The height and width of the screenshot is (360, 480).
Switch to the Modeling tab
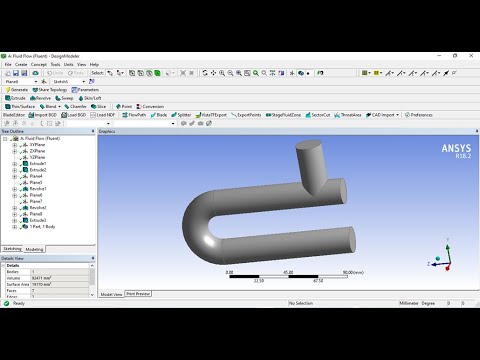coord(34,249)
